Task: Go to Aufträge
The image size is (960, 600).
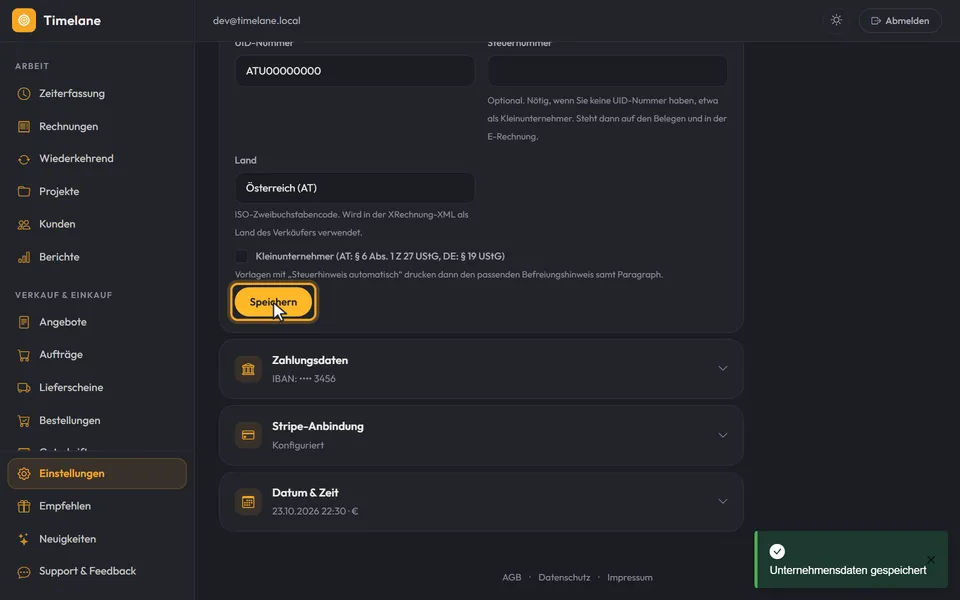Action: [x=97, y=355]
